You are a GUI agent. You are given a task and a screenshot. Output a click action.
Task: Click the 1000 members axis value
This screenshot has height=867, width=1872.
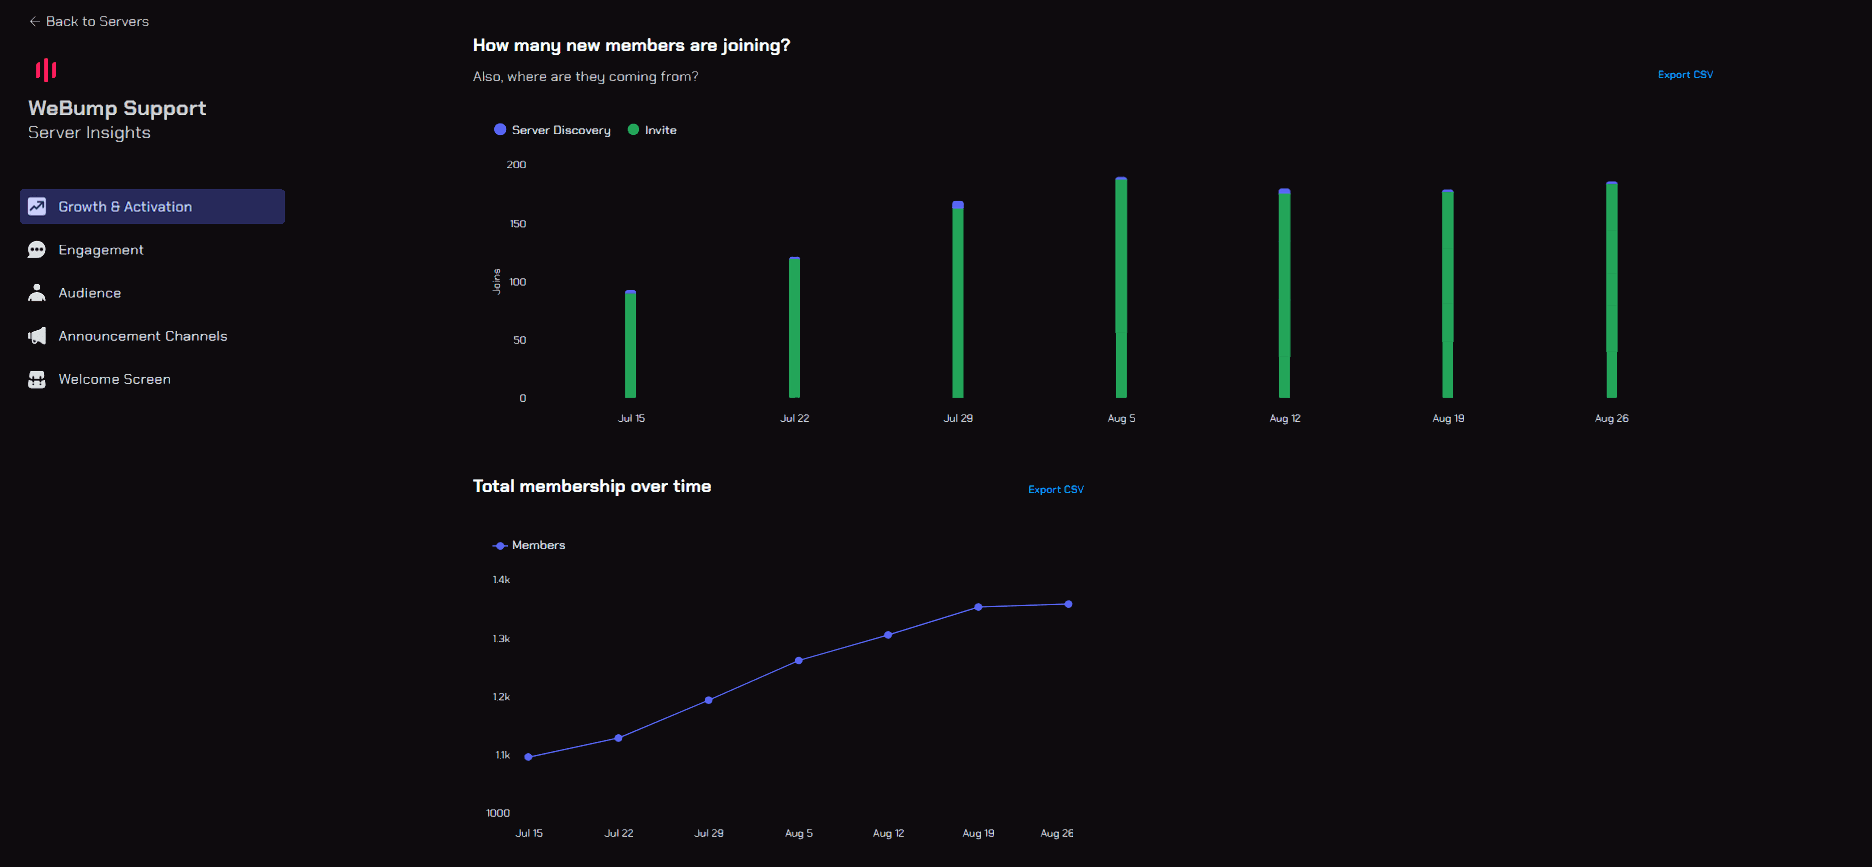(x=498, y=813)
